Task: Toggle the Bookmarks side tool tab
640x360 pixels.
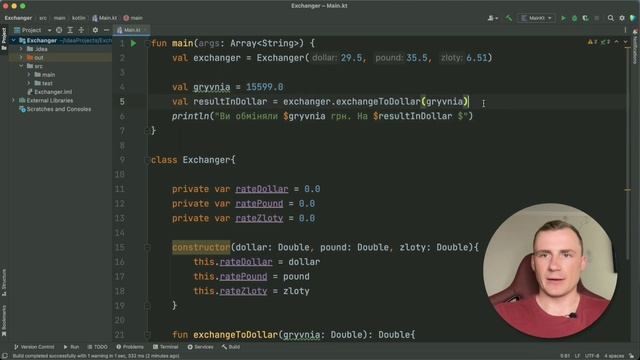Action: tap(4, 321)
